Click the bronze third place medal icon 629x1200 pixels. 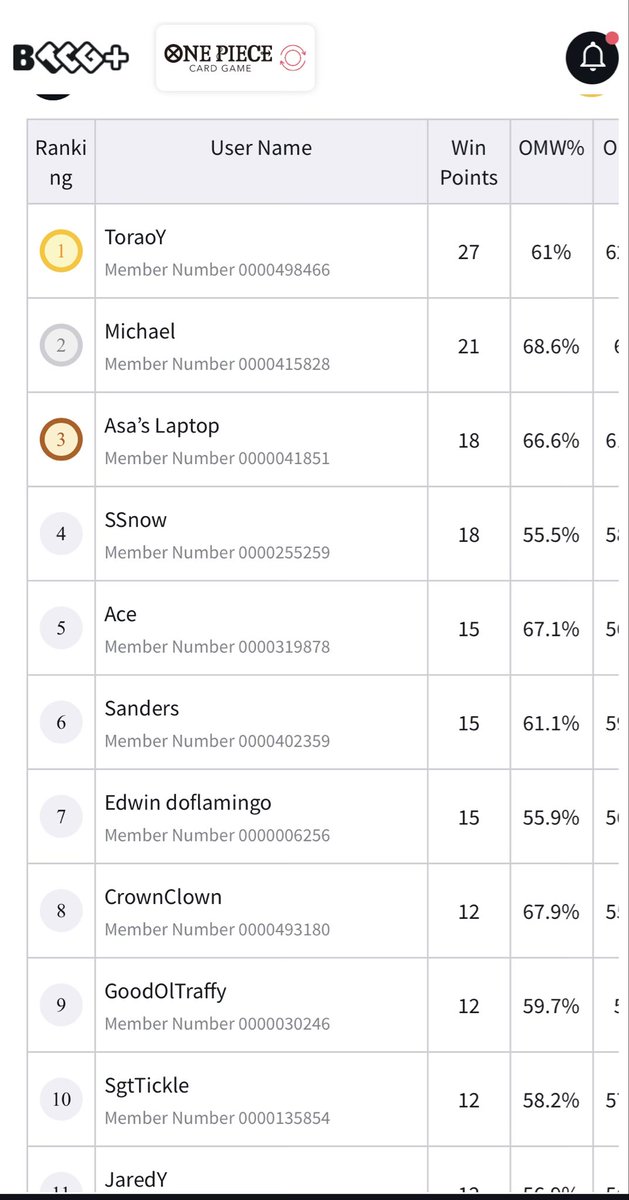(x=61, y=440)
